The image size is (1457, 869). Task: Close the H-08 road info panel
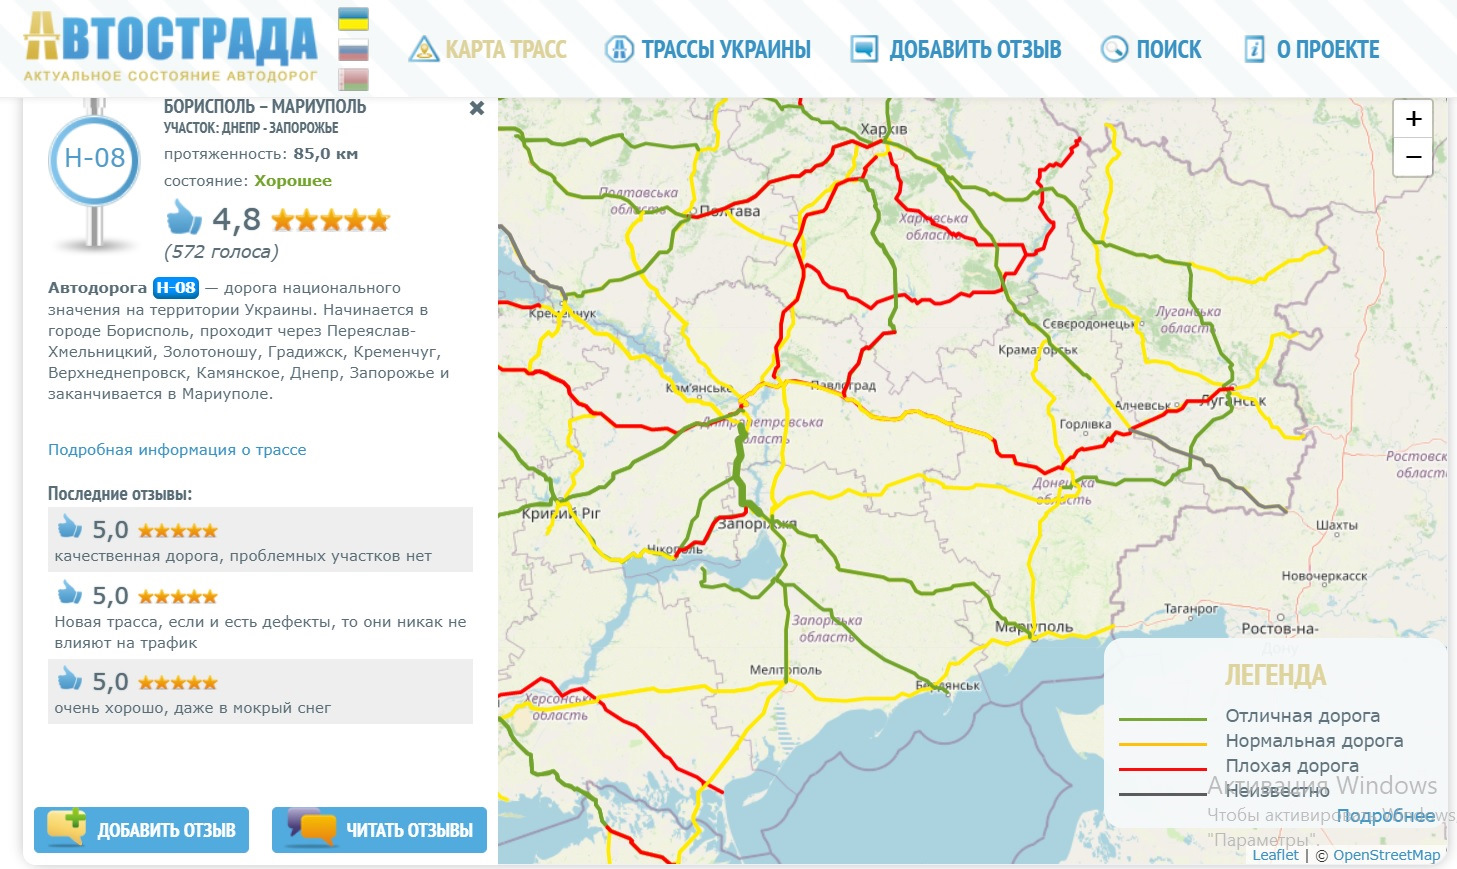(x=477, y=108)
